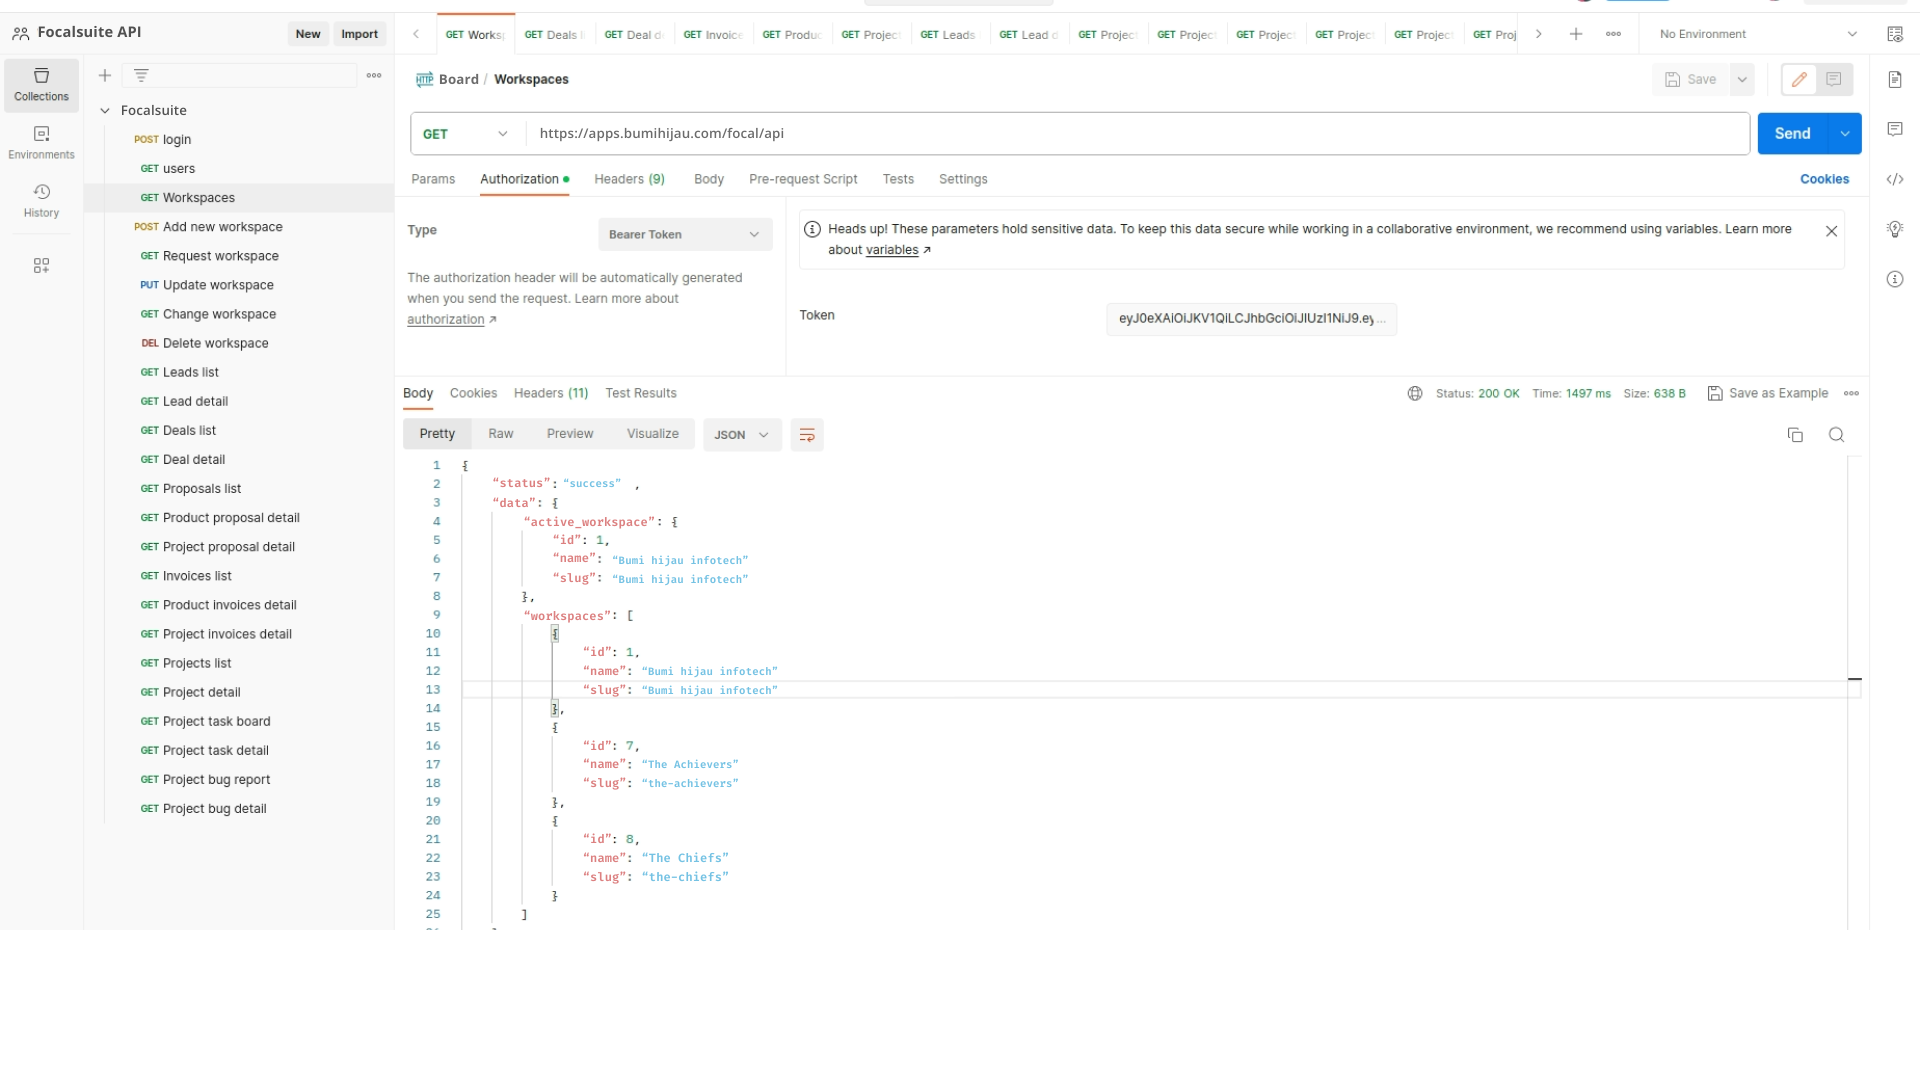This screenshot has height=1080, width=1920.
Task: Switch to the Pre-request Script tab
Action: pos(802,179)
